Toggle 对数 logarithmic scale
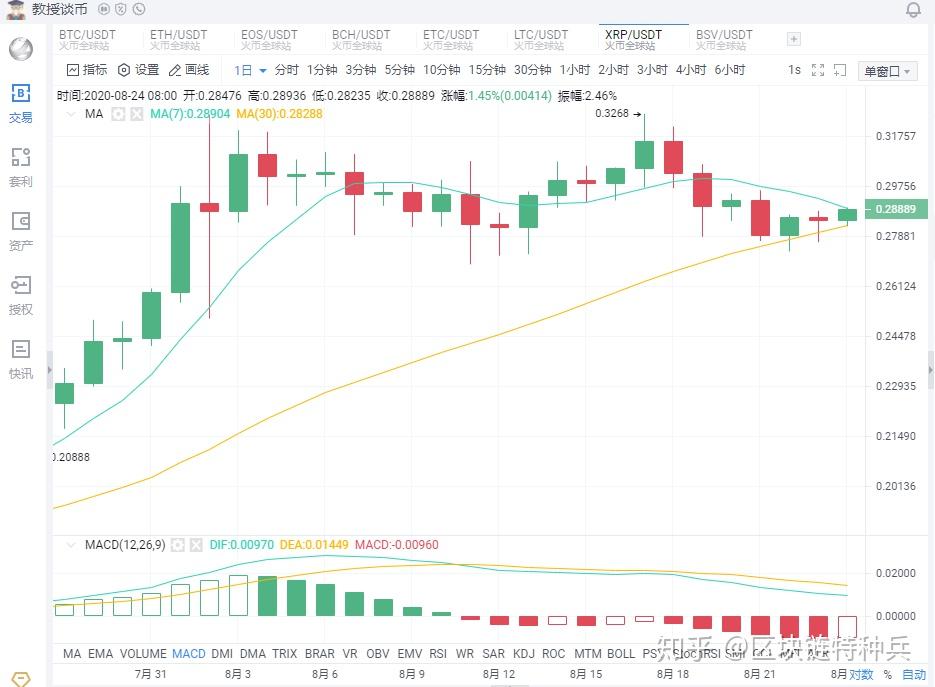 861,675
